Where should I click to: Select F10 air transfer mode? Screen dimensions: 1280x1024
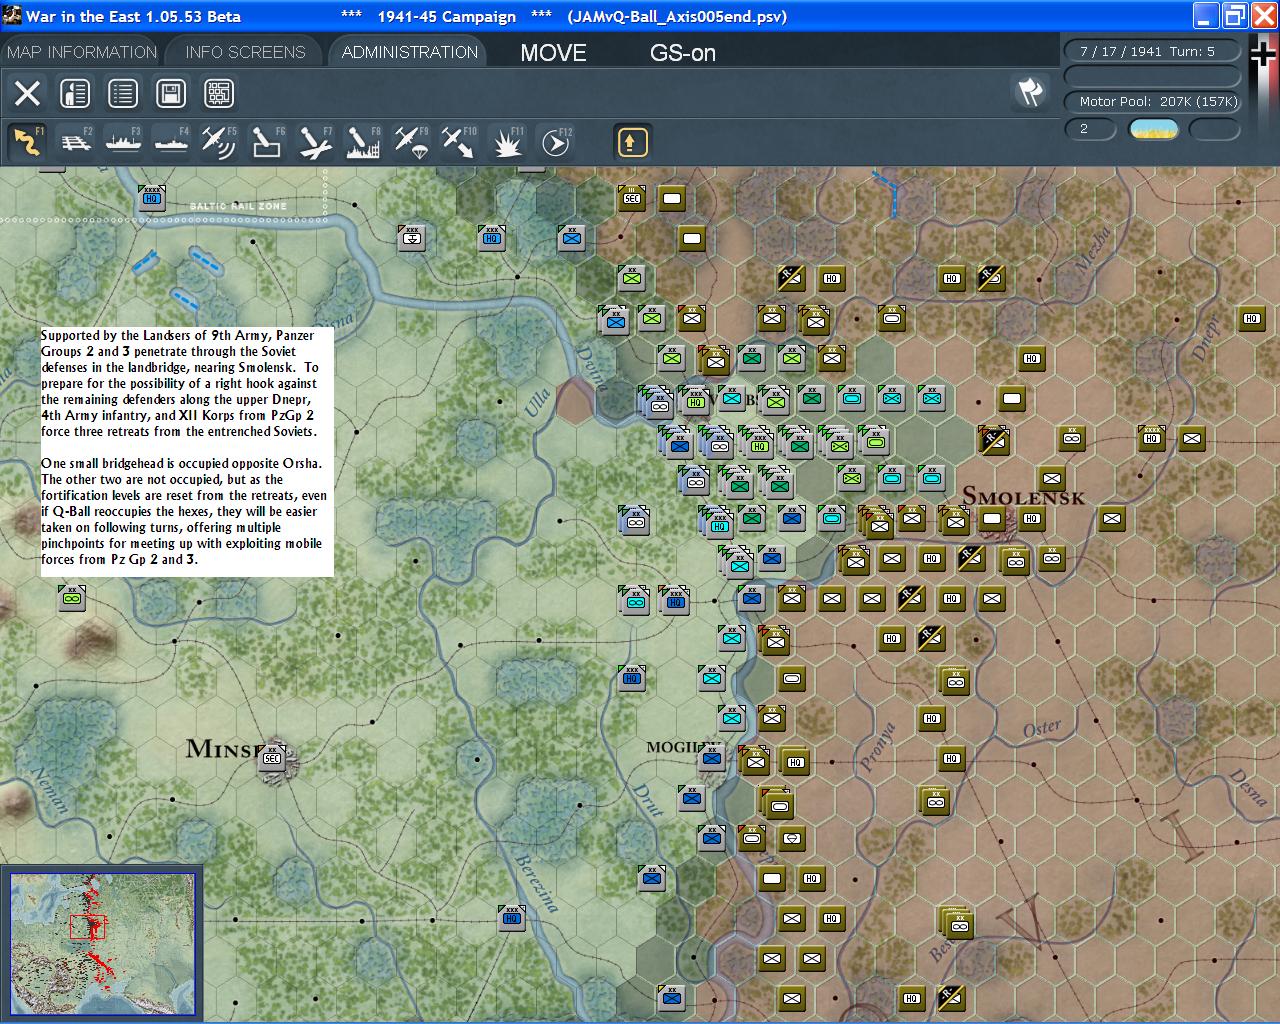click(x=459, y=142)
